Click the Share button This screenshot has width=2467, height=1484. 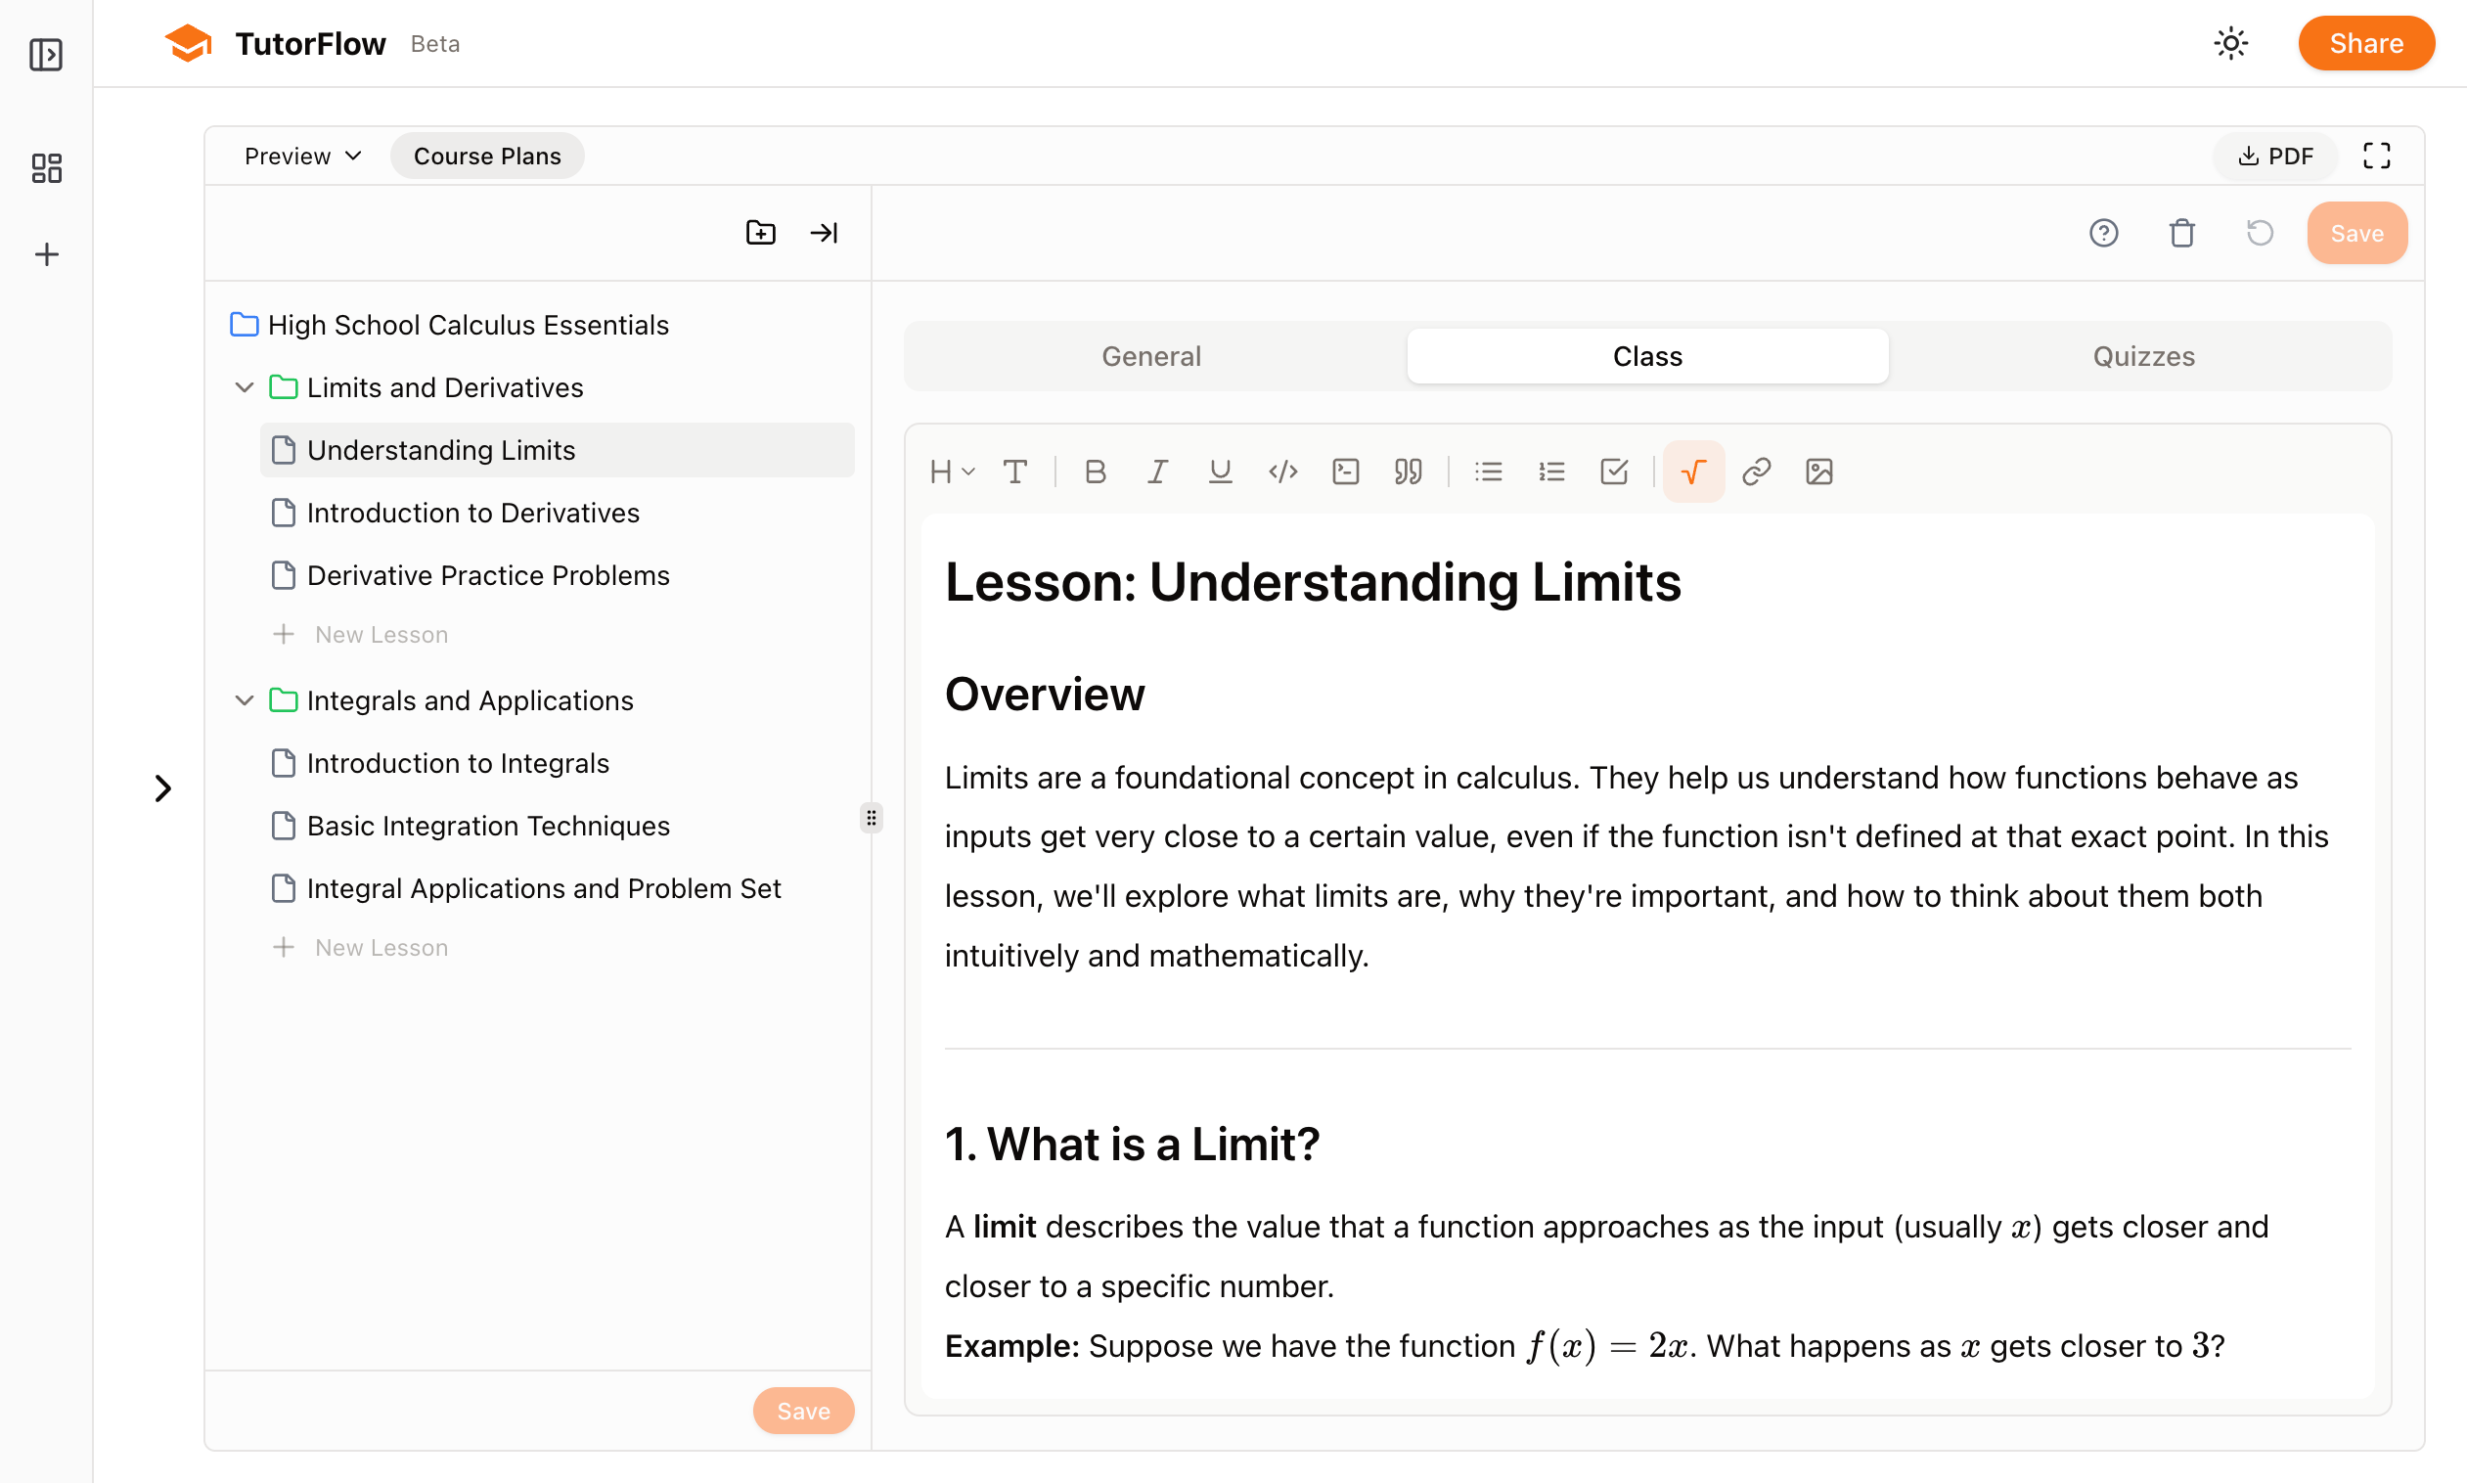click(x=2365, y=44)
